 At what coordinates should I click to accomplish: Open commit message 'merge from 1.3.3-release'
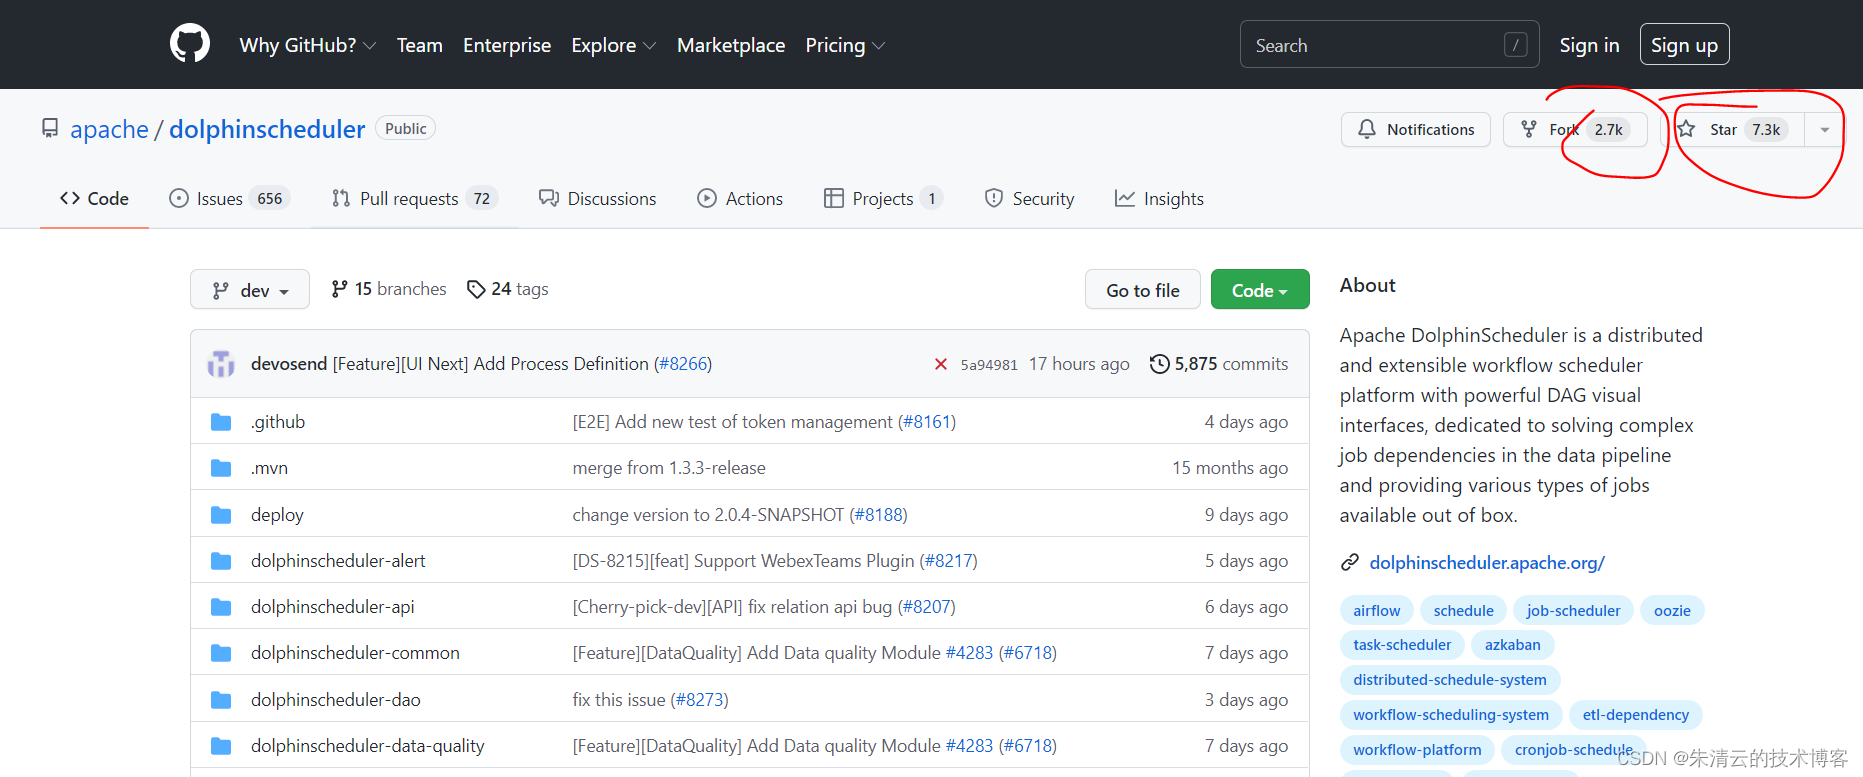(x=669, y=468)
